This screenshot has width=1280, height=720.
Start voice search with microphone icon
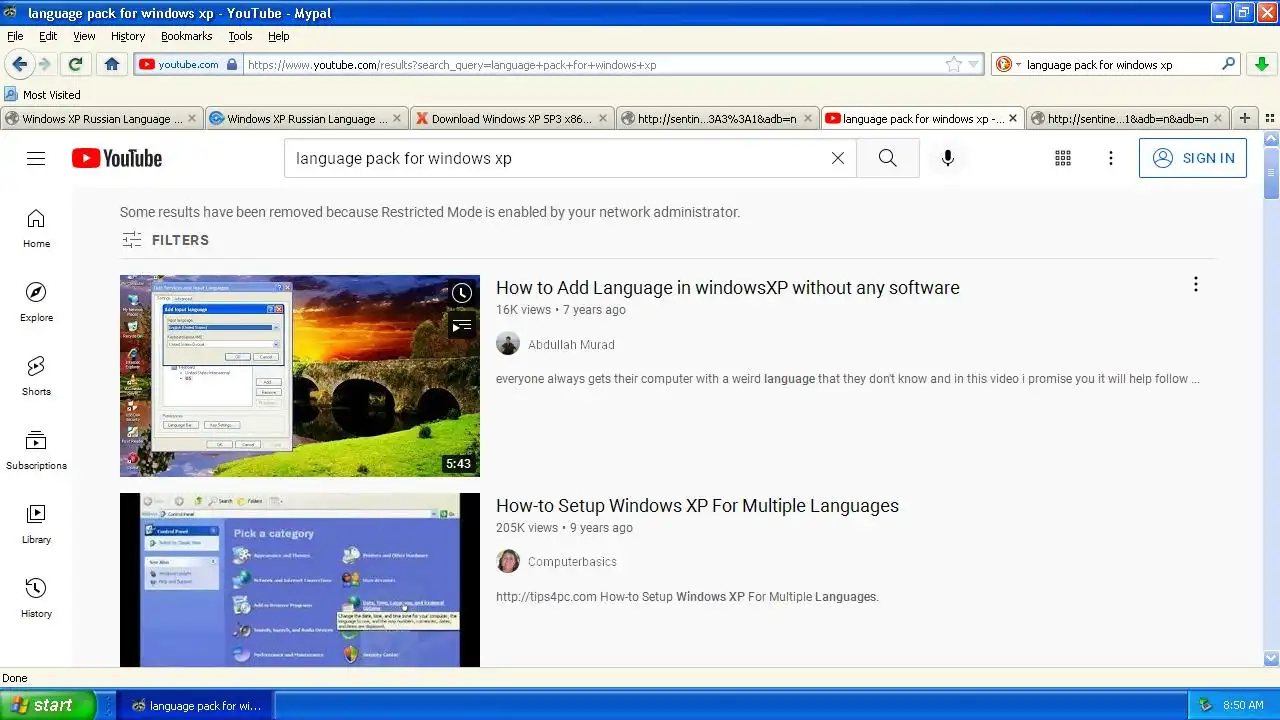pos(948,158)
